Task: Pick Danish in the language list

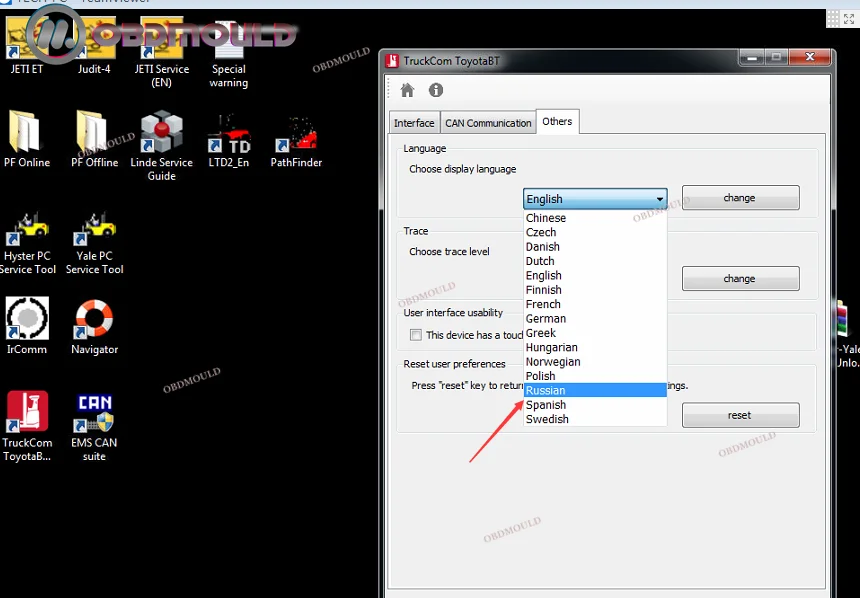Action: (x=595, y=247)
